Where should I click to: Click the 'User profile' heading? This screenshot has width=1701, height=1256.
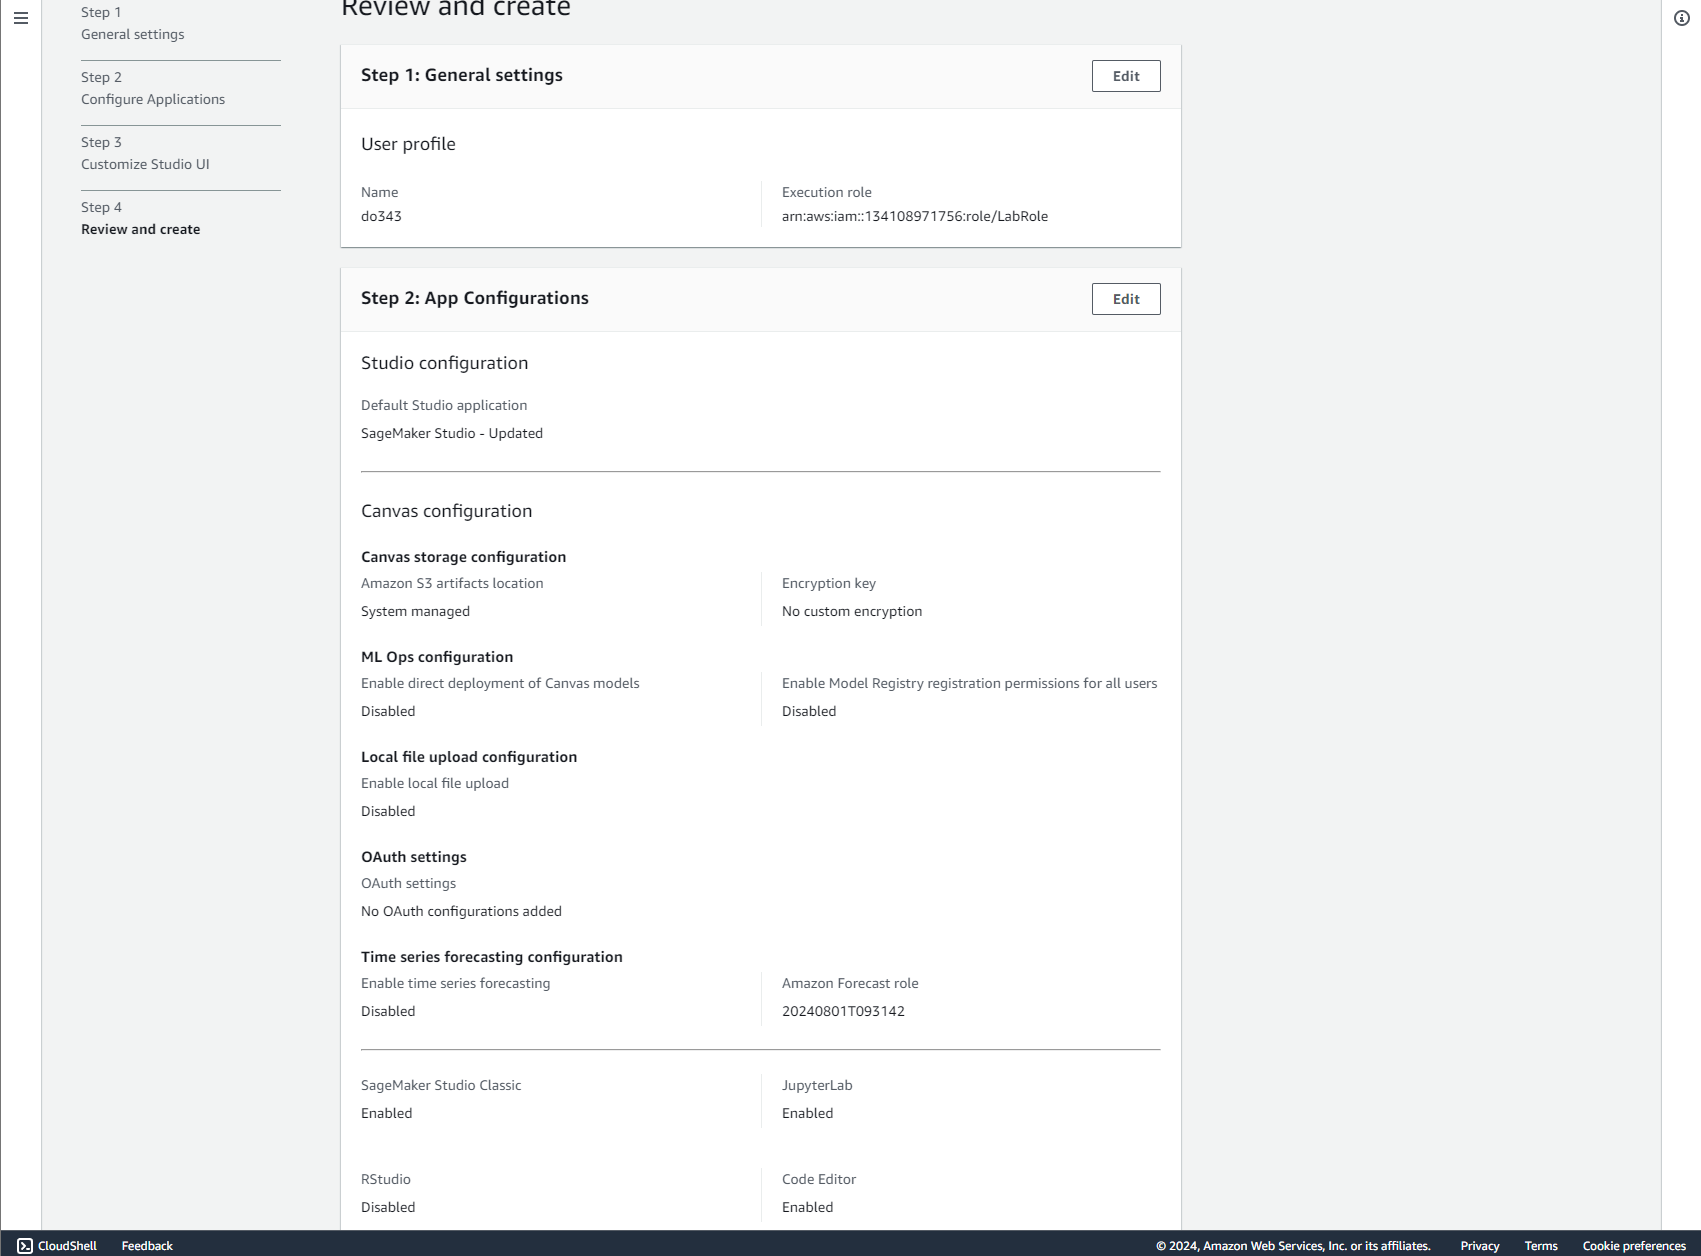(x=408, y=144)
